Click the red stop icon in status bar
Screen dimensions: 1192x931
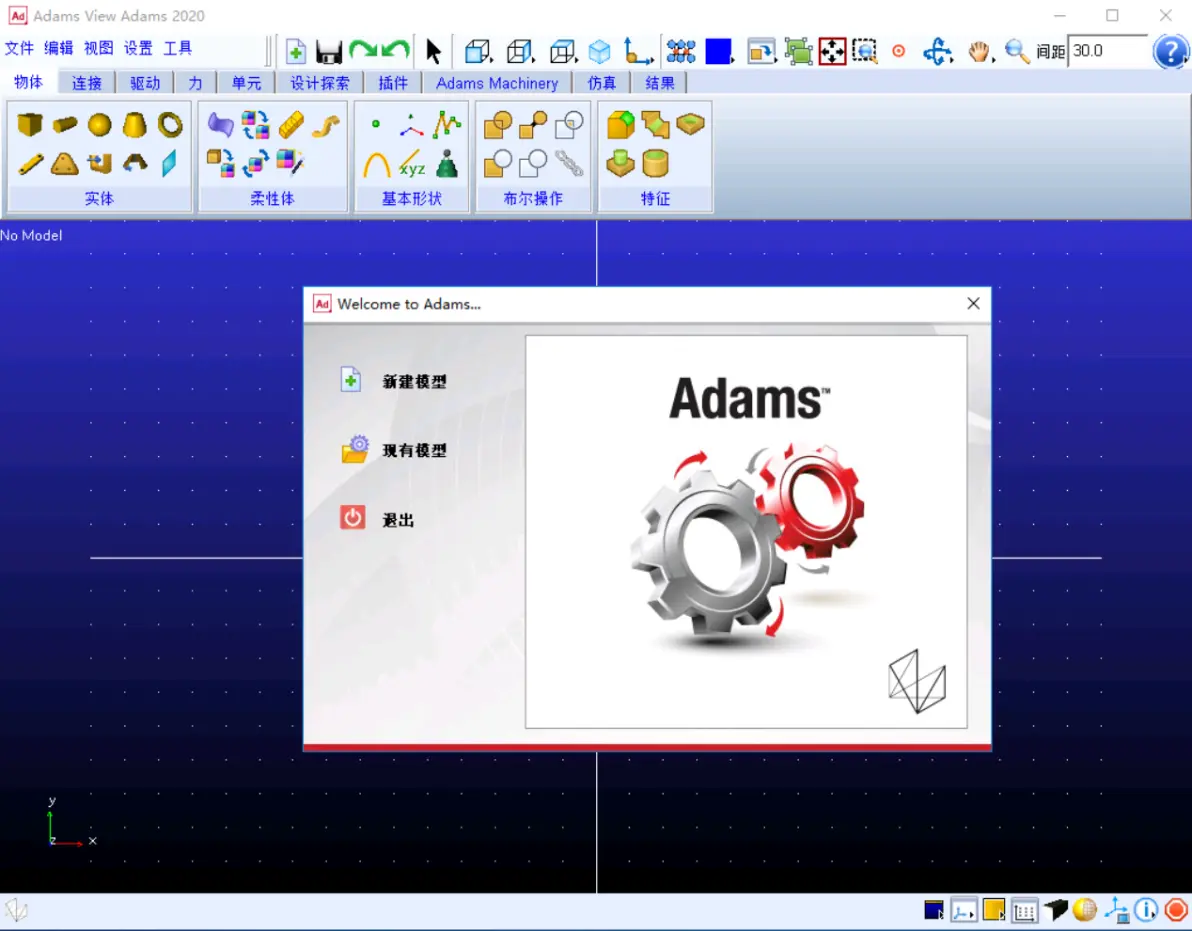[x=1176, y=909]
